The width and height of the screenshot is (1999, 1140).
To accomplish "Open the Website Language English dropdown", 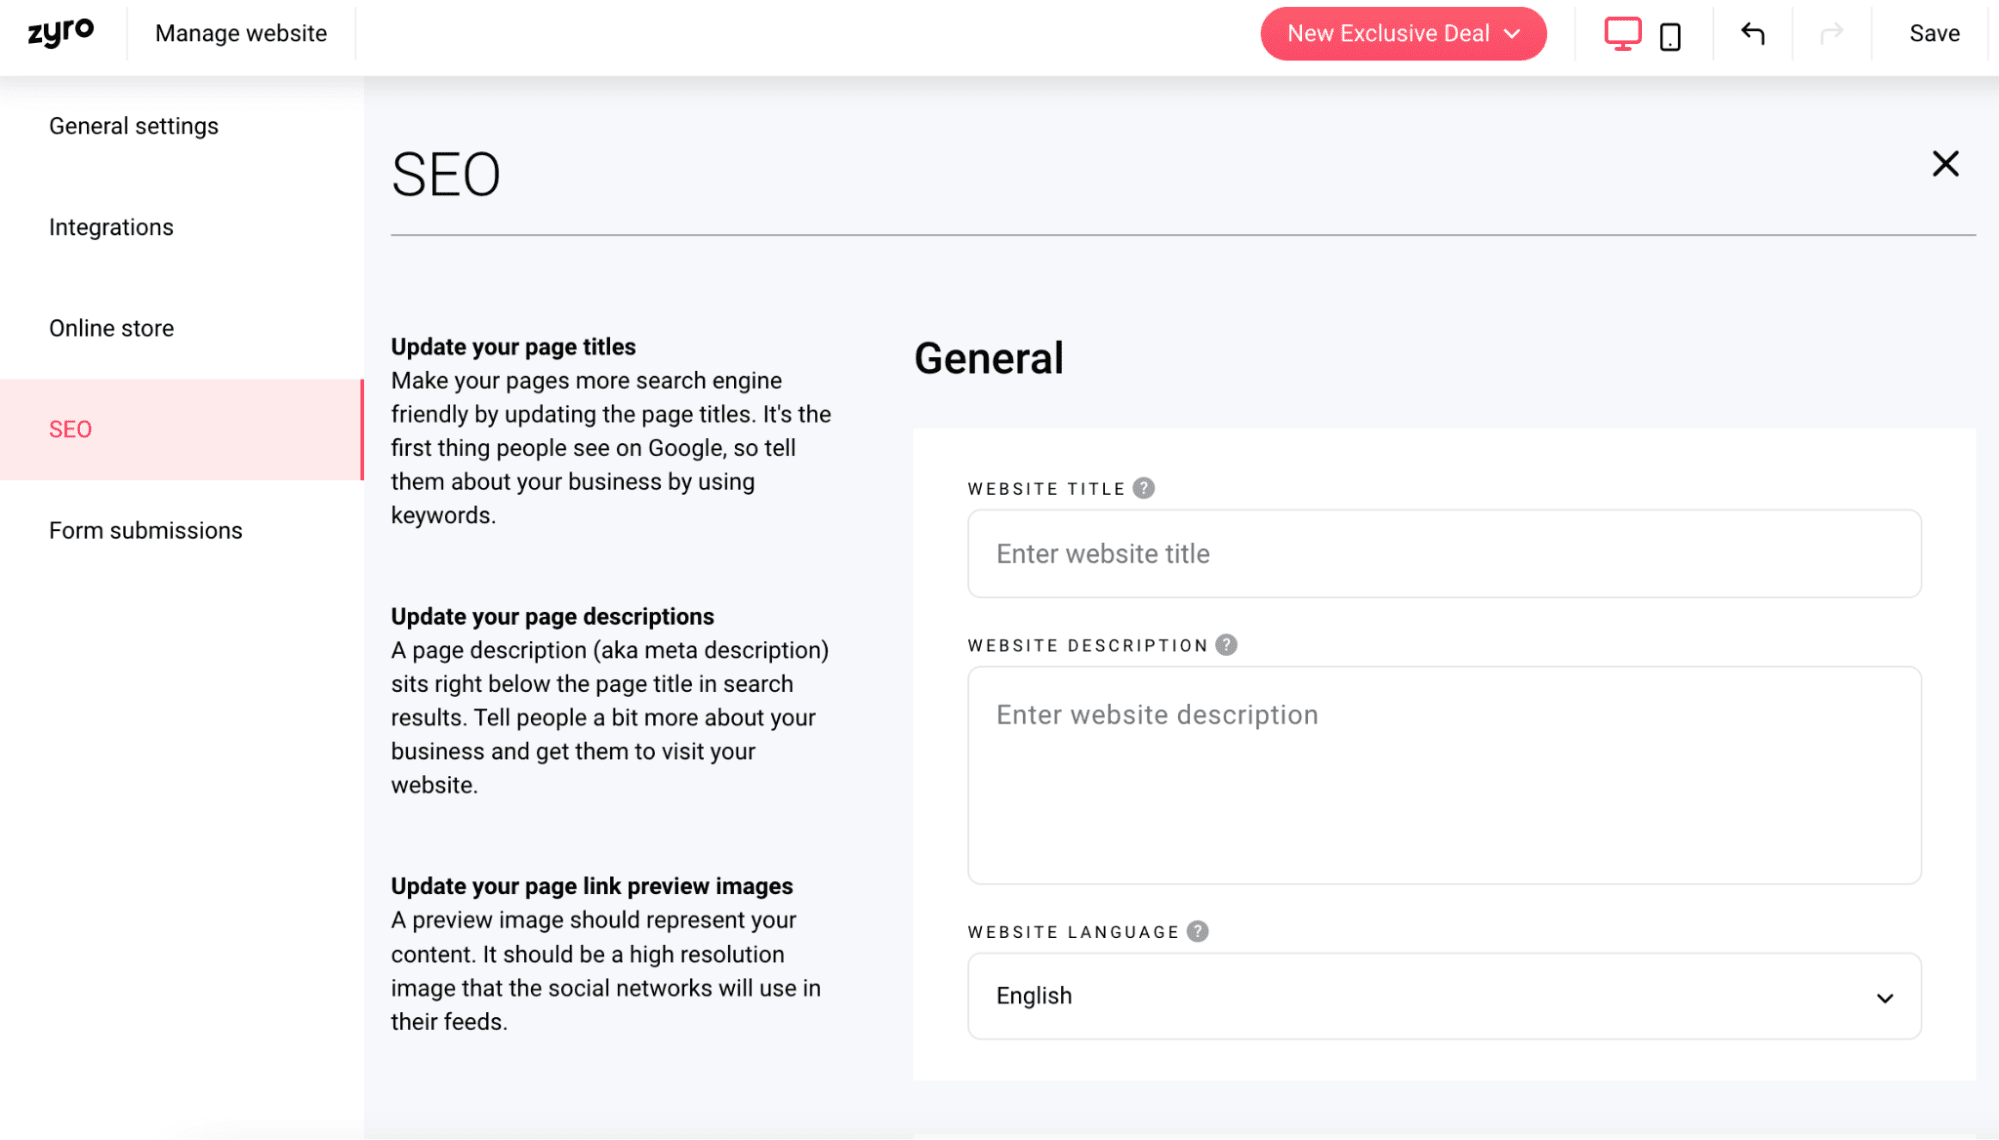I will [x=1443, y=996].
